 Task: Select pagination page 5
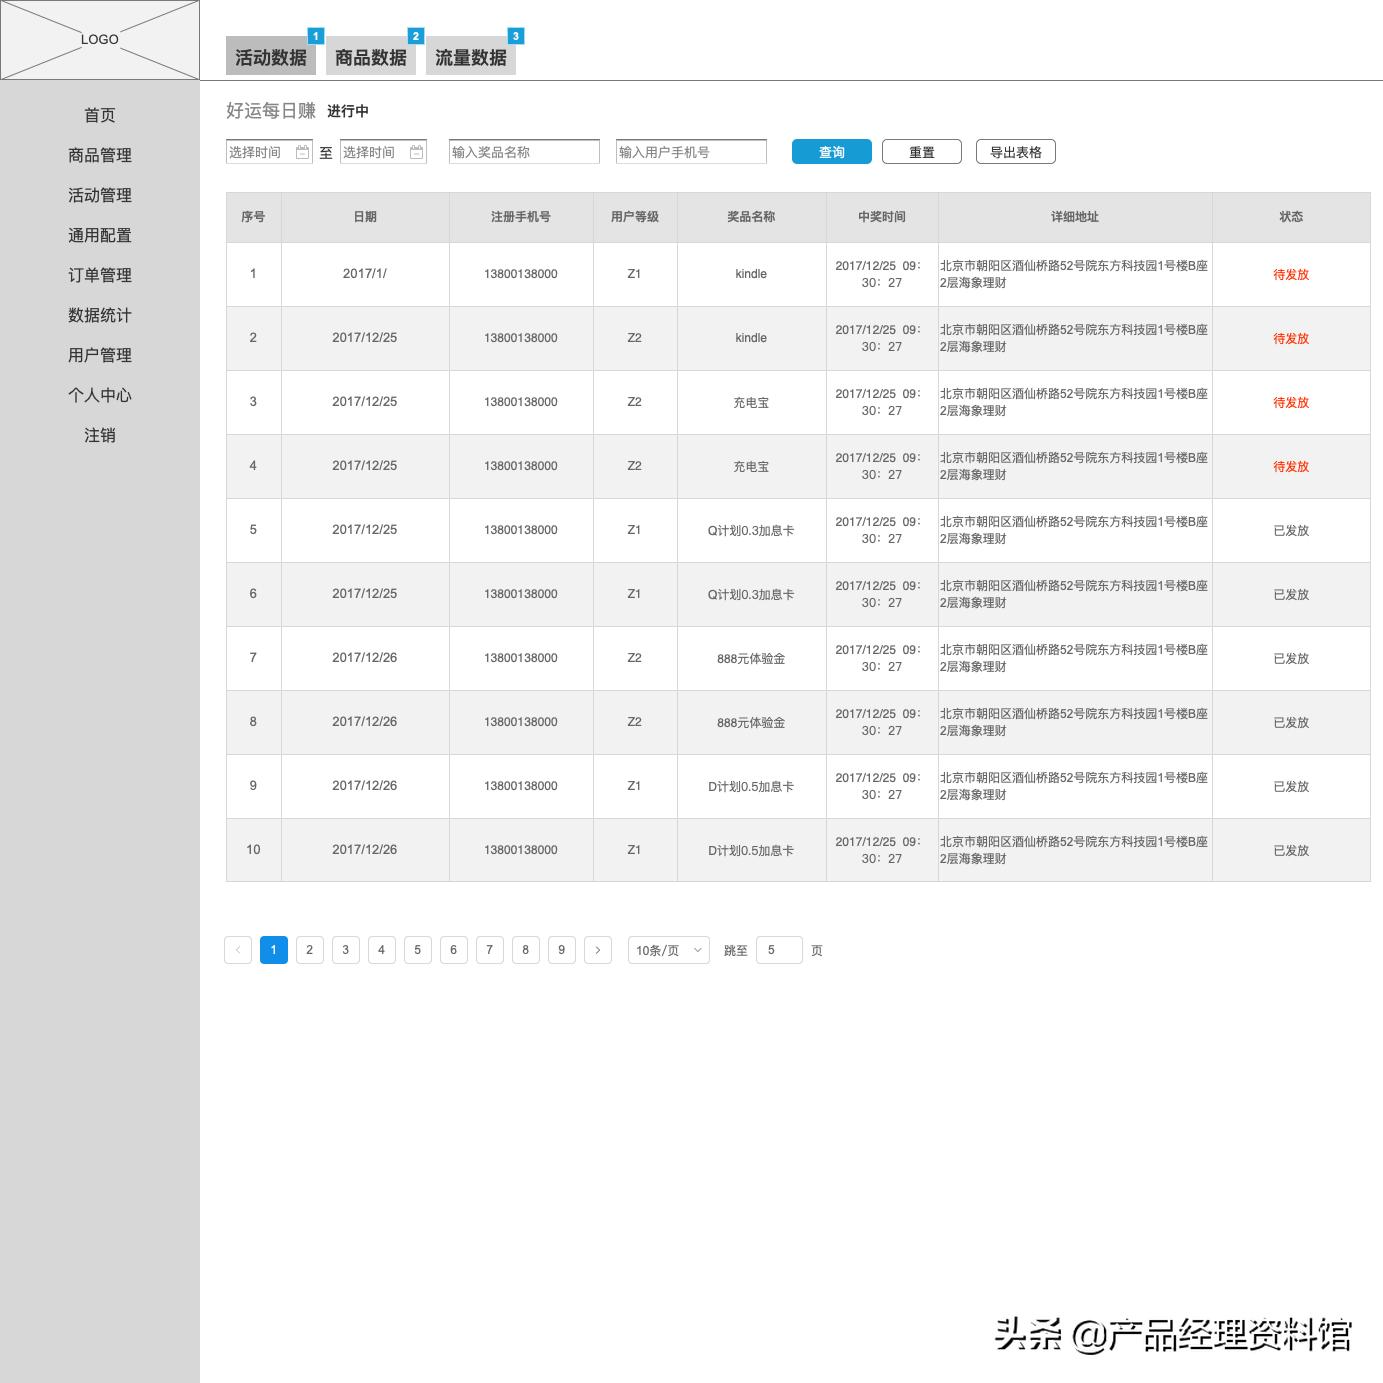click(417, 950)
